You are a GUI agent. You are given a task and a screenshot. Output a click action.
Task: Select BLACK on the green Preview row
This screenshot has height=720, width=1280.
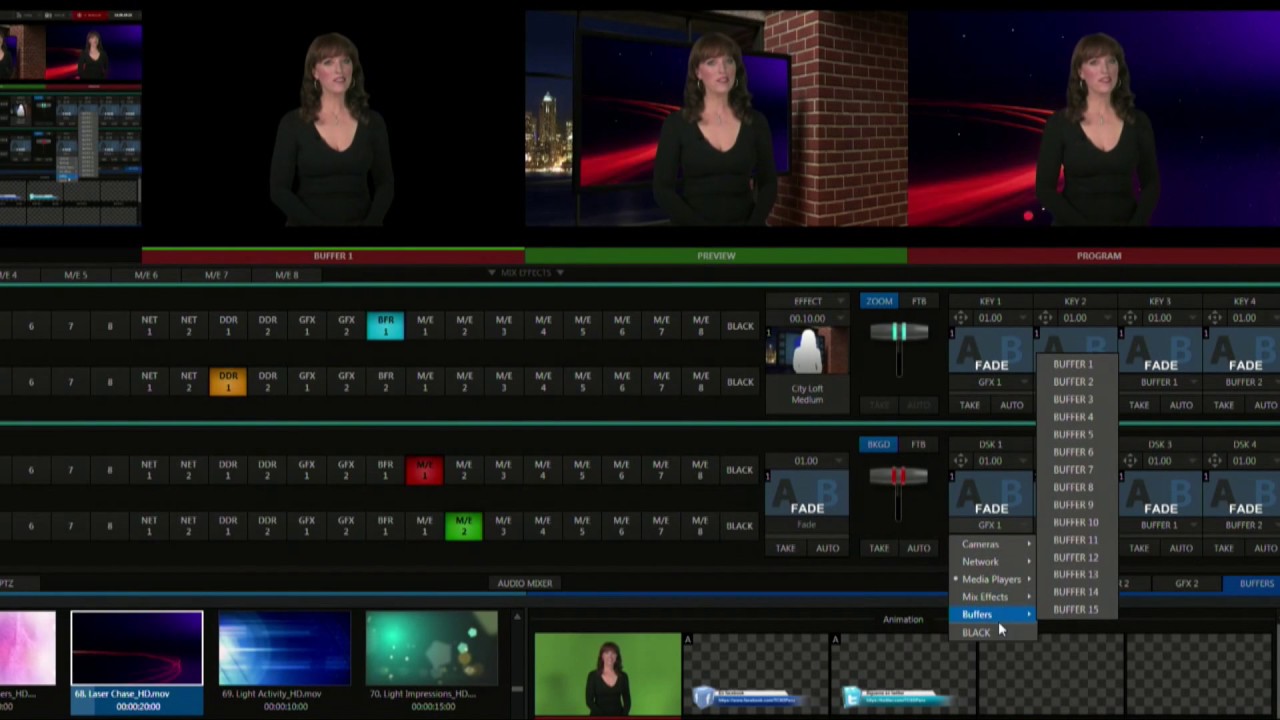point(740,526)
